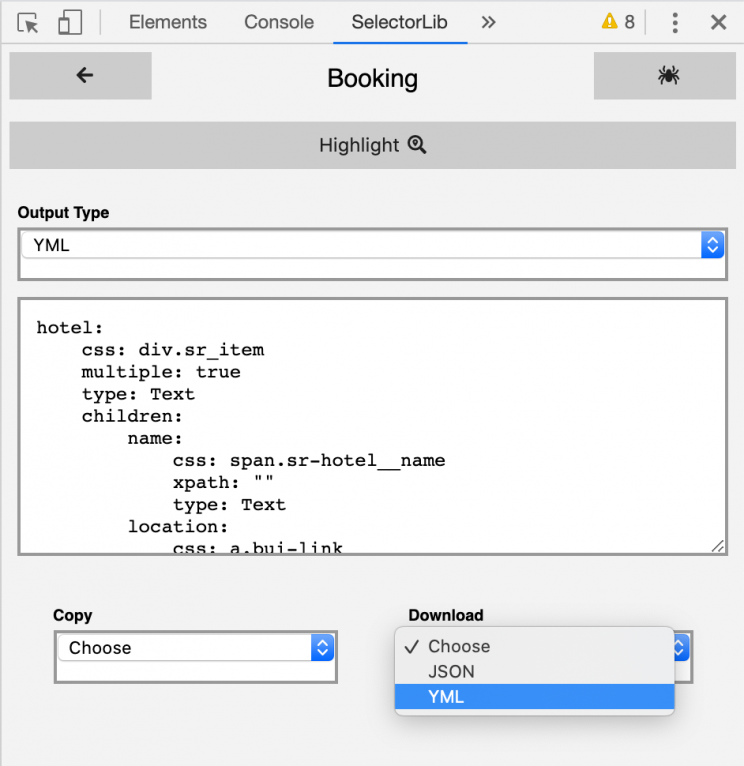
Task: Pick the Choose option in Download menu
Action: (x=534, y=646)
